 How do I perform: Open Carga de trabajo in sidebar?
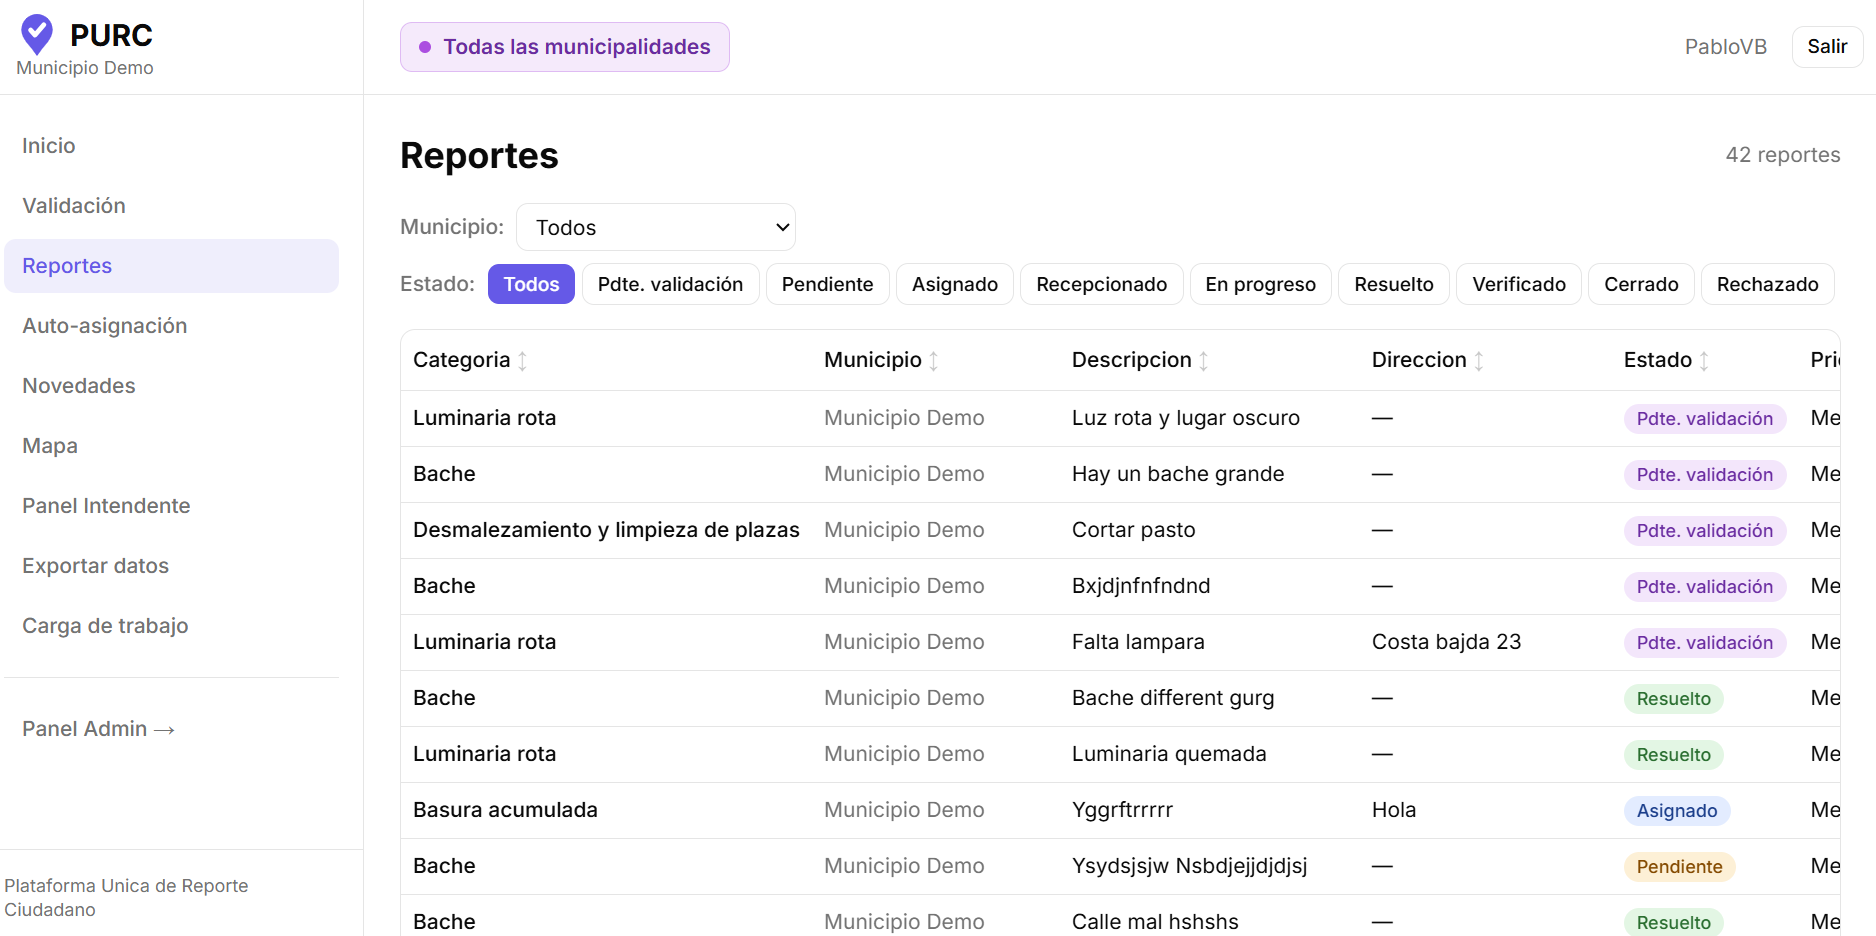coord(171,626)
